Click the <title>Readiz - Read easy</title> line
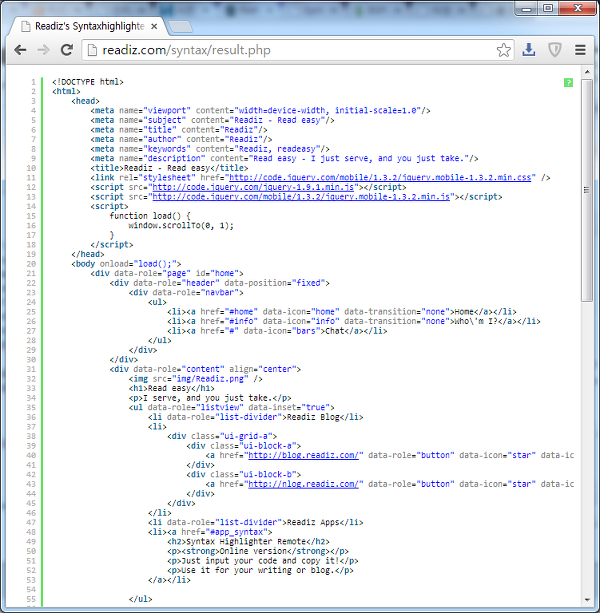Viewport: 600px width, 613px height. tap(169, 168)
